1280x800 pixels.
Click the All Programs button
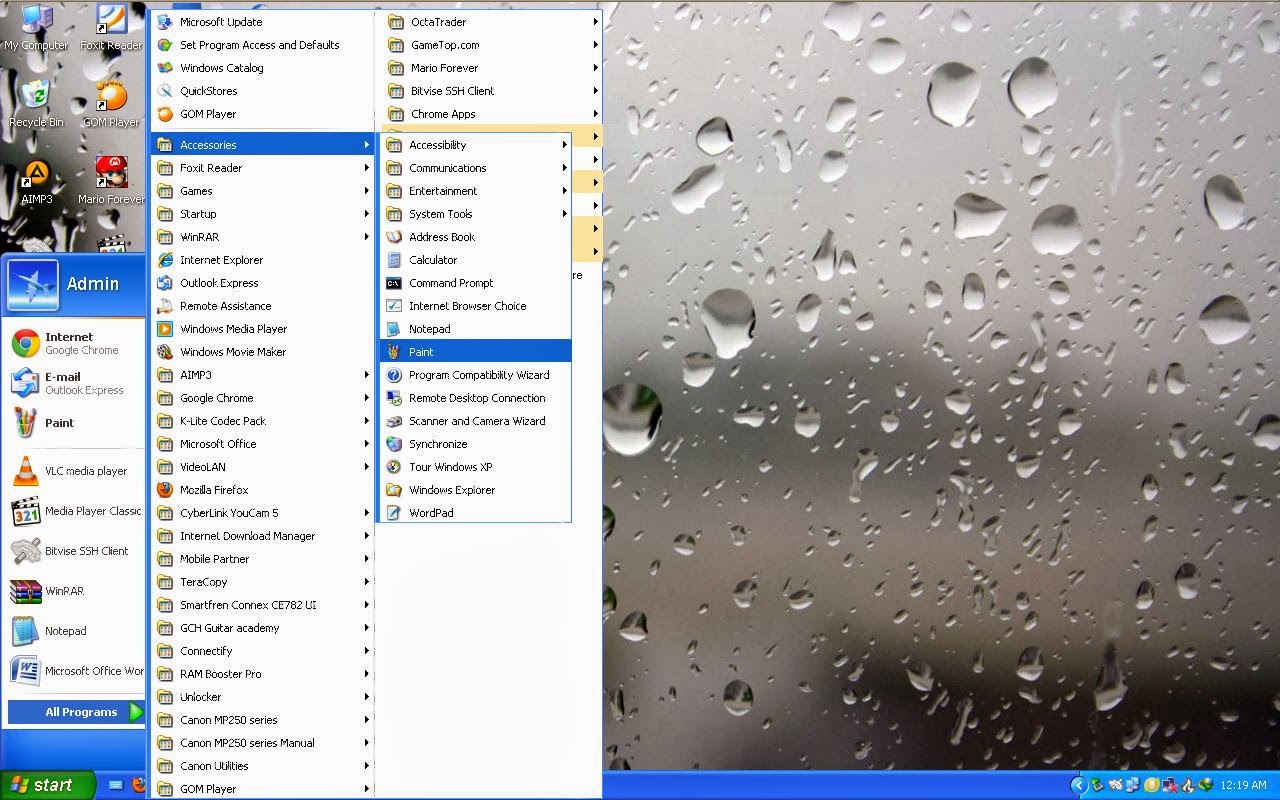tap(76, 712)
